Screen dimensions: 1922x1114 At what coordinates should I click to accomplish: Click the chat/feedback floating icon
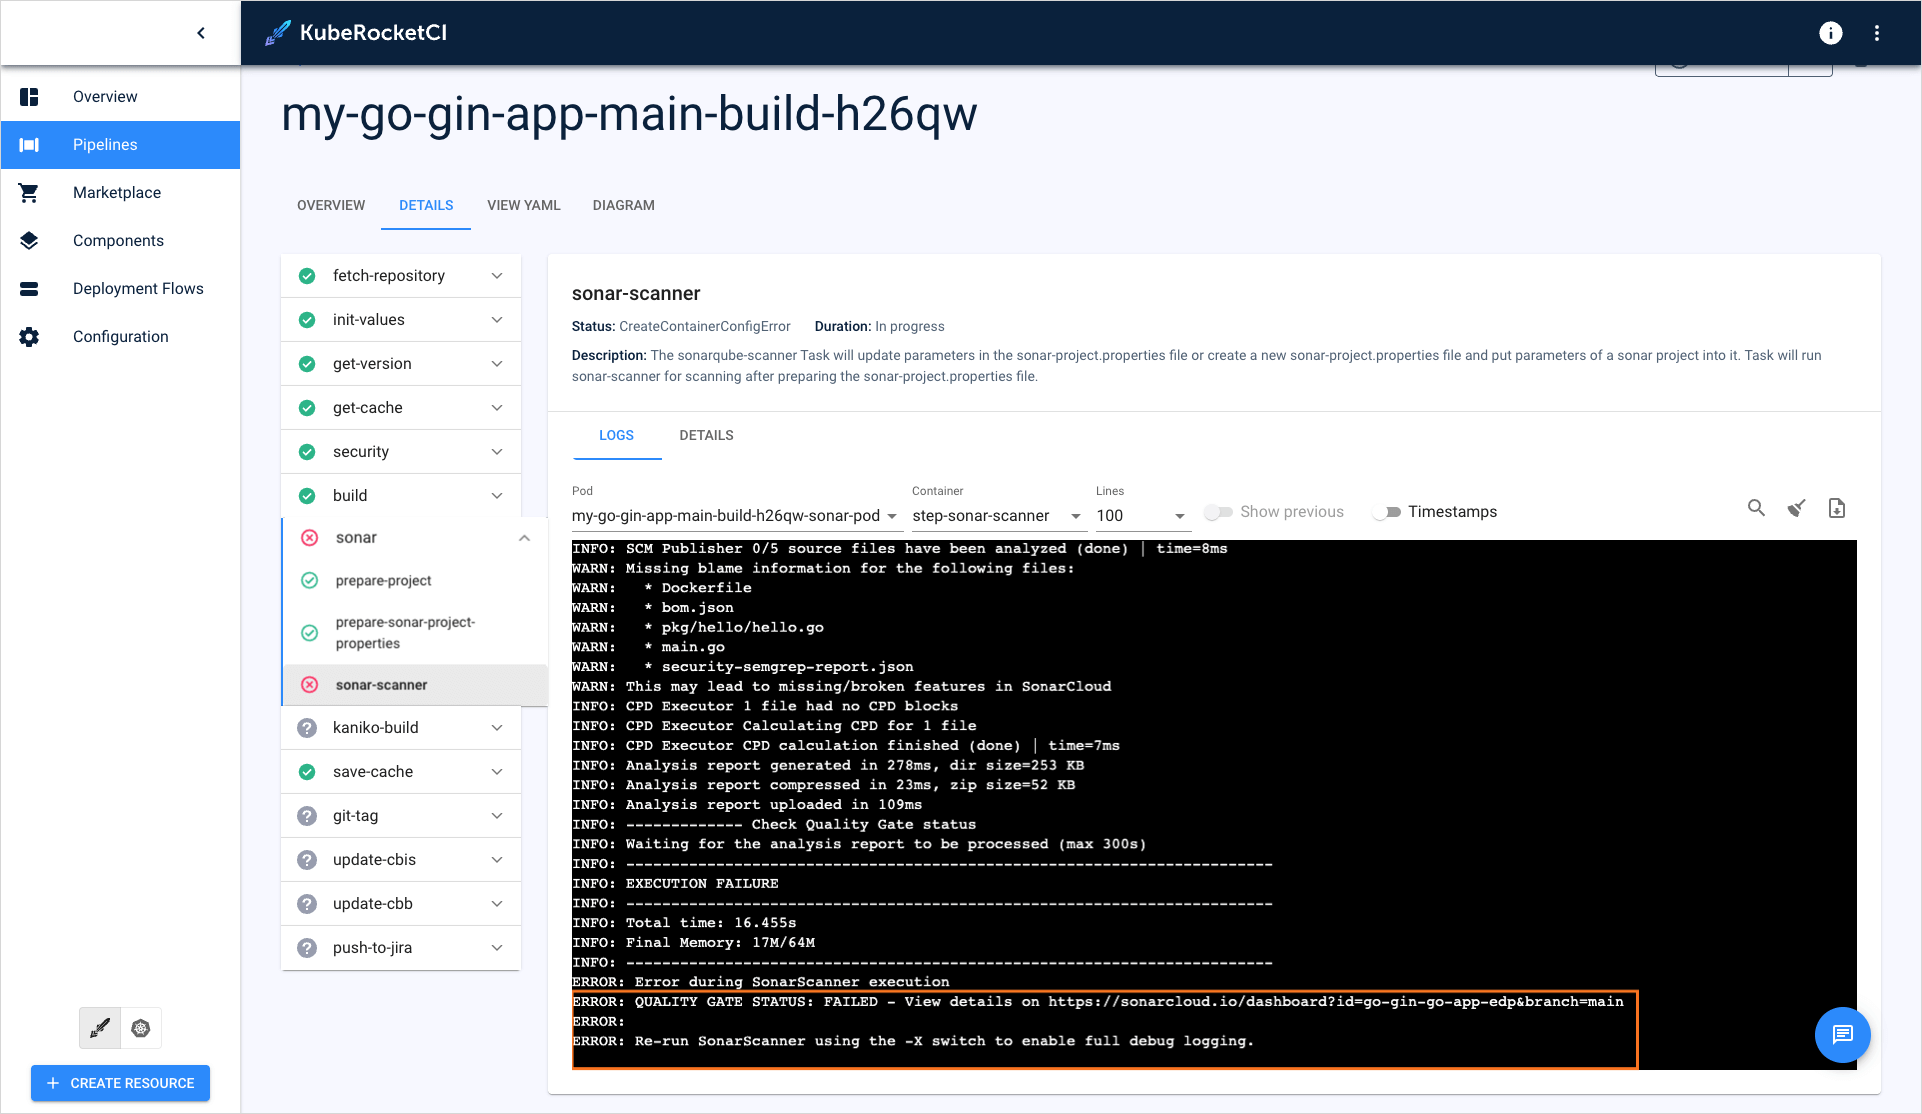pyautogui.click(x=1842, y=1034)
